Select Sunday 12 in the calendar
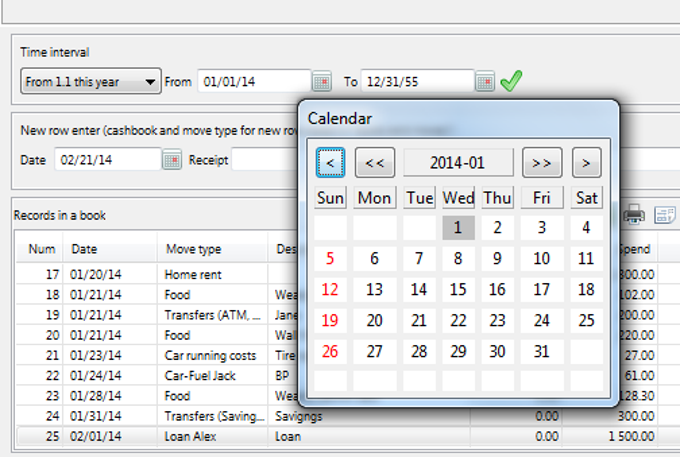The height and width of the screenshot is (457, 680). coord(330,290)
